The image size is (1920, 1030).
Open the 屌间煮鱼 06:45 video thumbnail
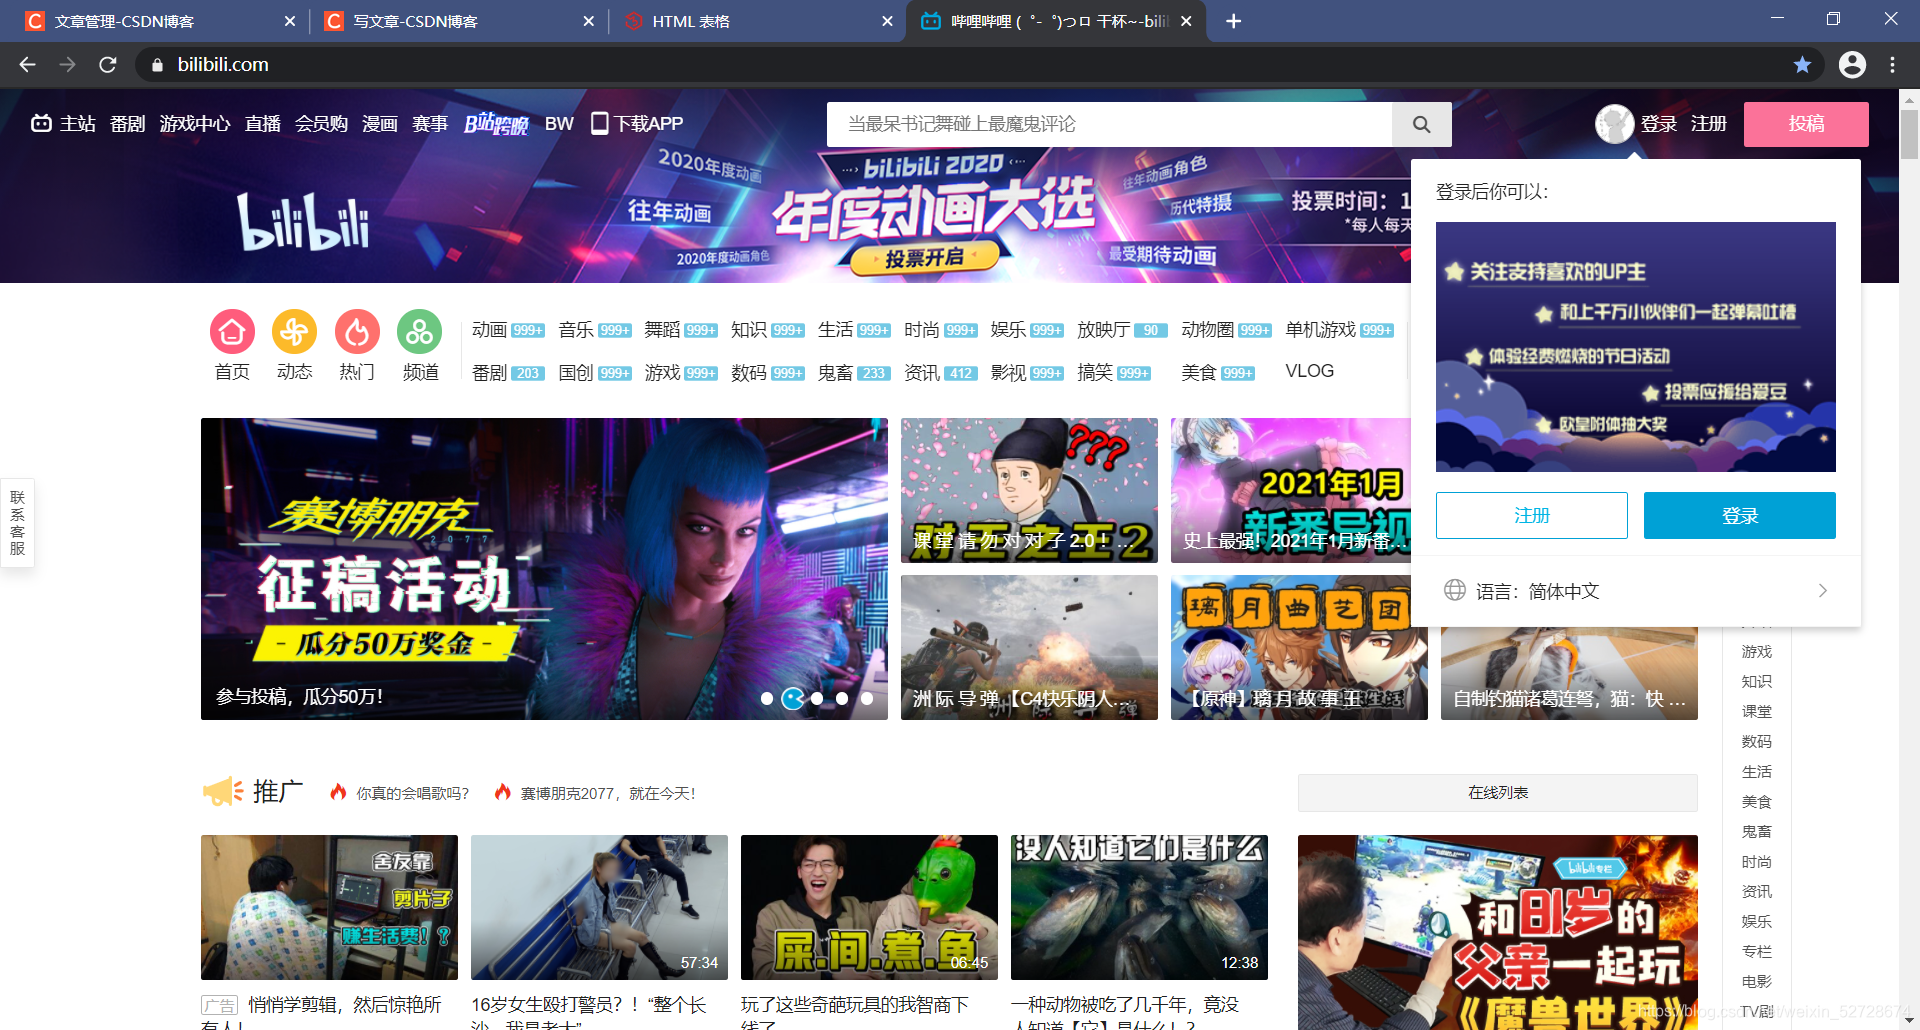869,907
